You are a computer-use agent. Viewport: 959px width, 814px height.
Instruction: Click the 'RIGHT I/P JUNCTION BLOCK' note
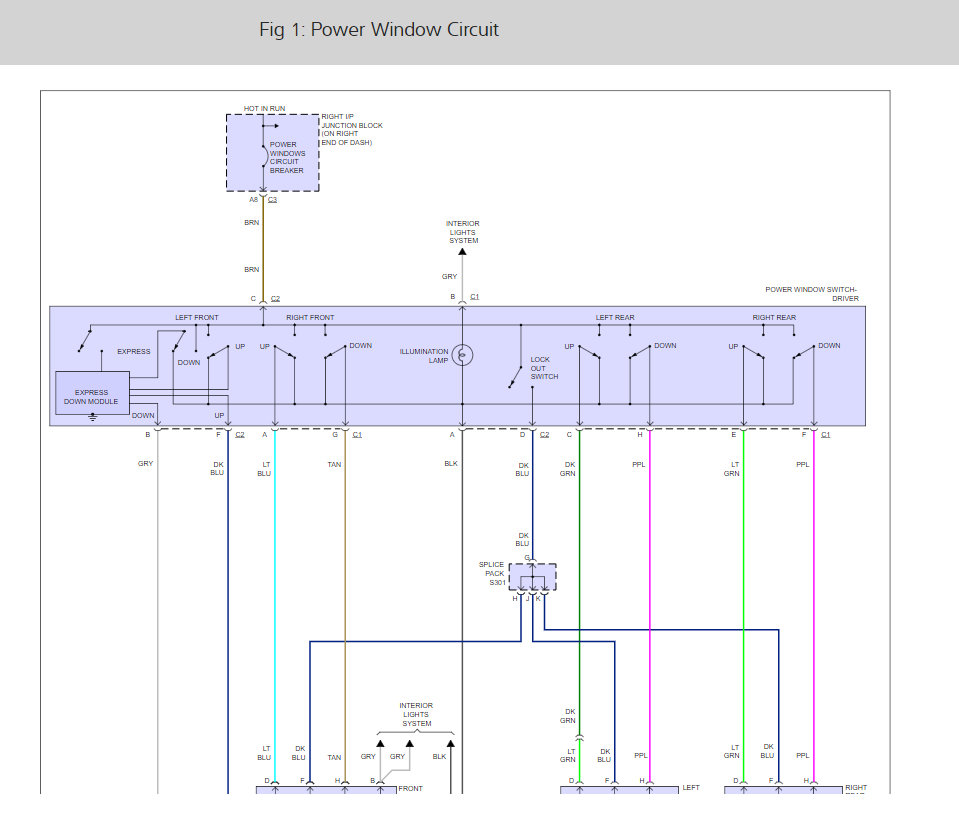(x=352, y=129)
